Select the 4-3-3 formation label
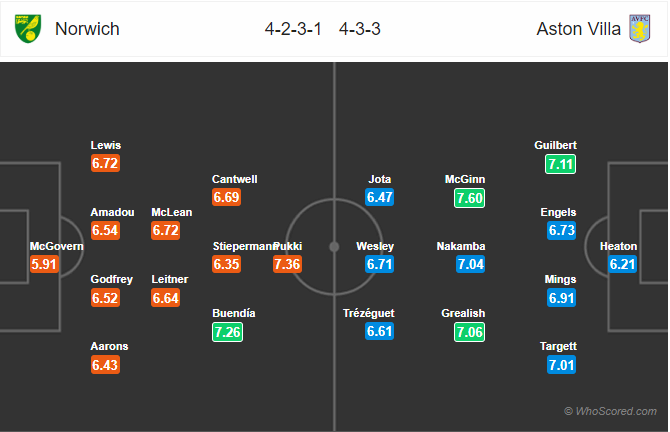Screen dimensions: 670x432 [359, 29]
